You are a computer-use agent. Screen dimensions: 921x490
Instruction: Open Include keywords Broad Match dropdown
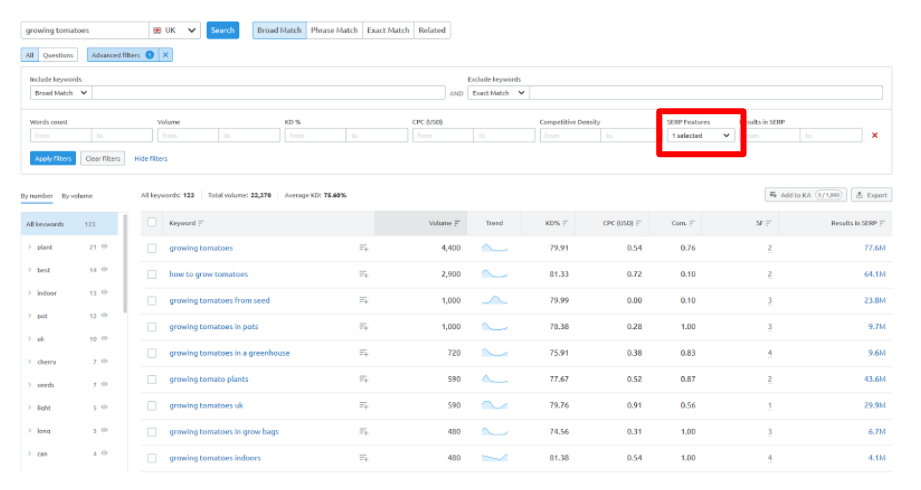click(x=60, y=93)
